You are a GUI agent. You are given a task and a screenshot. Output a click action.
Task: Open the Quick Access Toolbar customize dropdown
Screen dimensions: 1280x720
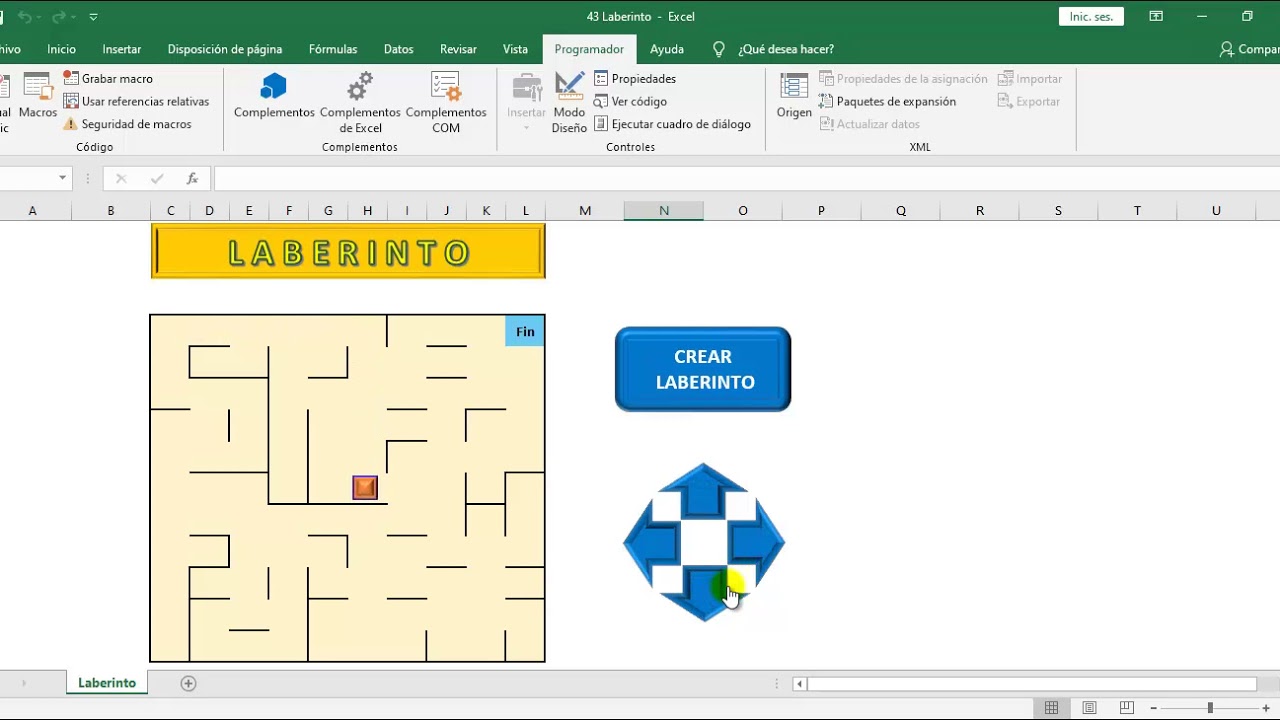pos(93,17)
